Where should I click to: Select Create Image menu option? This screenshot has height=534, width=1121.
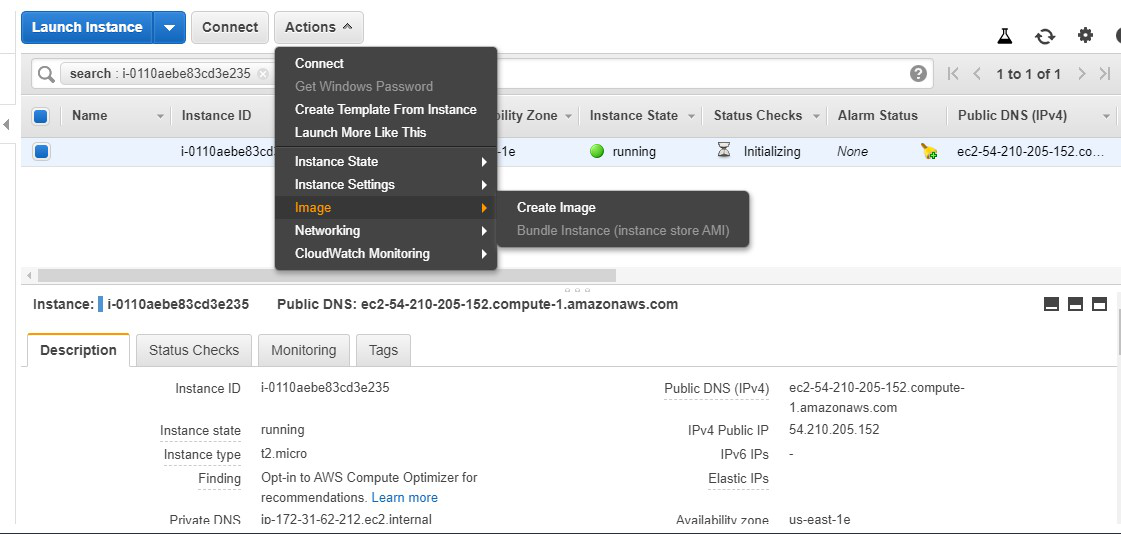[x=556, y=208]
